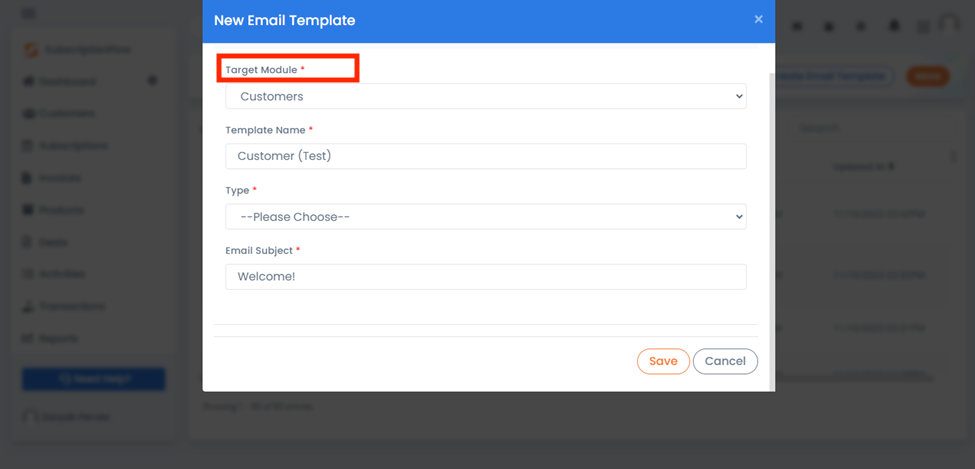Click the Subscriptions calendar icon in sidebar
Viewport: 975px width, 469px height.
(27, 146)
